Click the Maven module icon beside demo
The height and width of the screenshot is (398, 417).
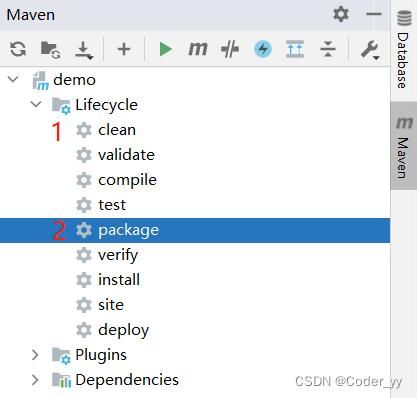(x=40, y=80)
